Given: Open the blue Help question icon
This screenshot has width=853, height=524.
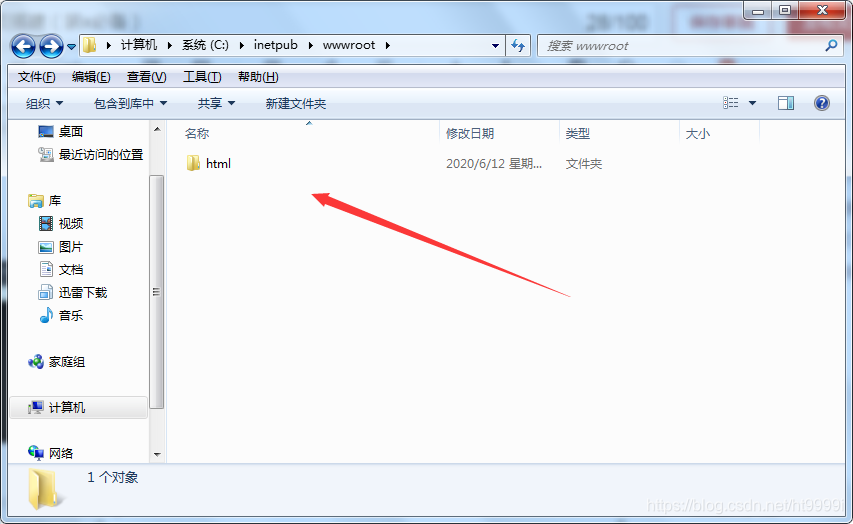Looking at the screenshot, I should point(821,103).
